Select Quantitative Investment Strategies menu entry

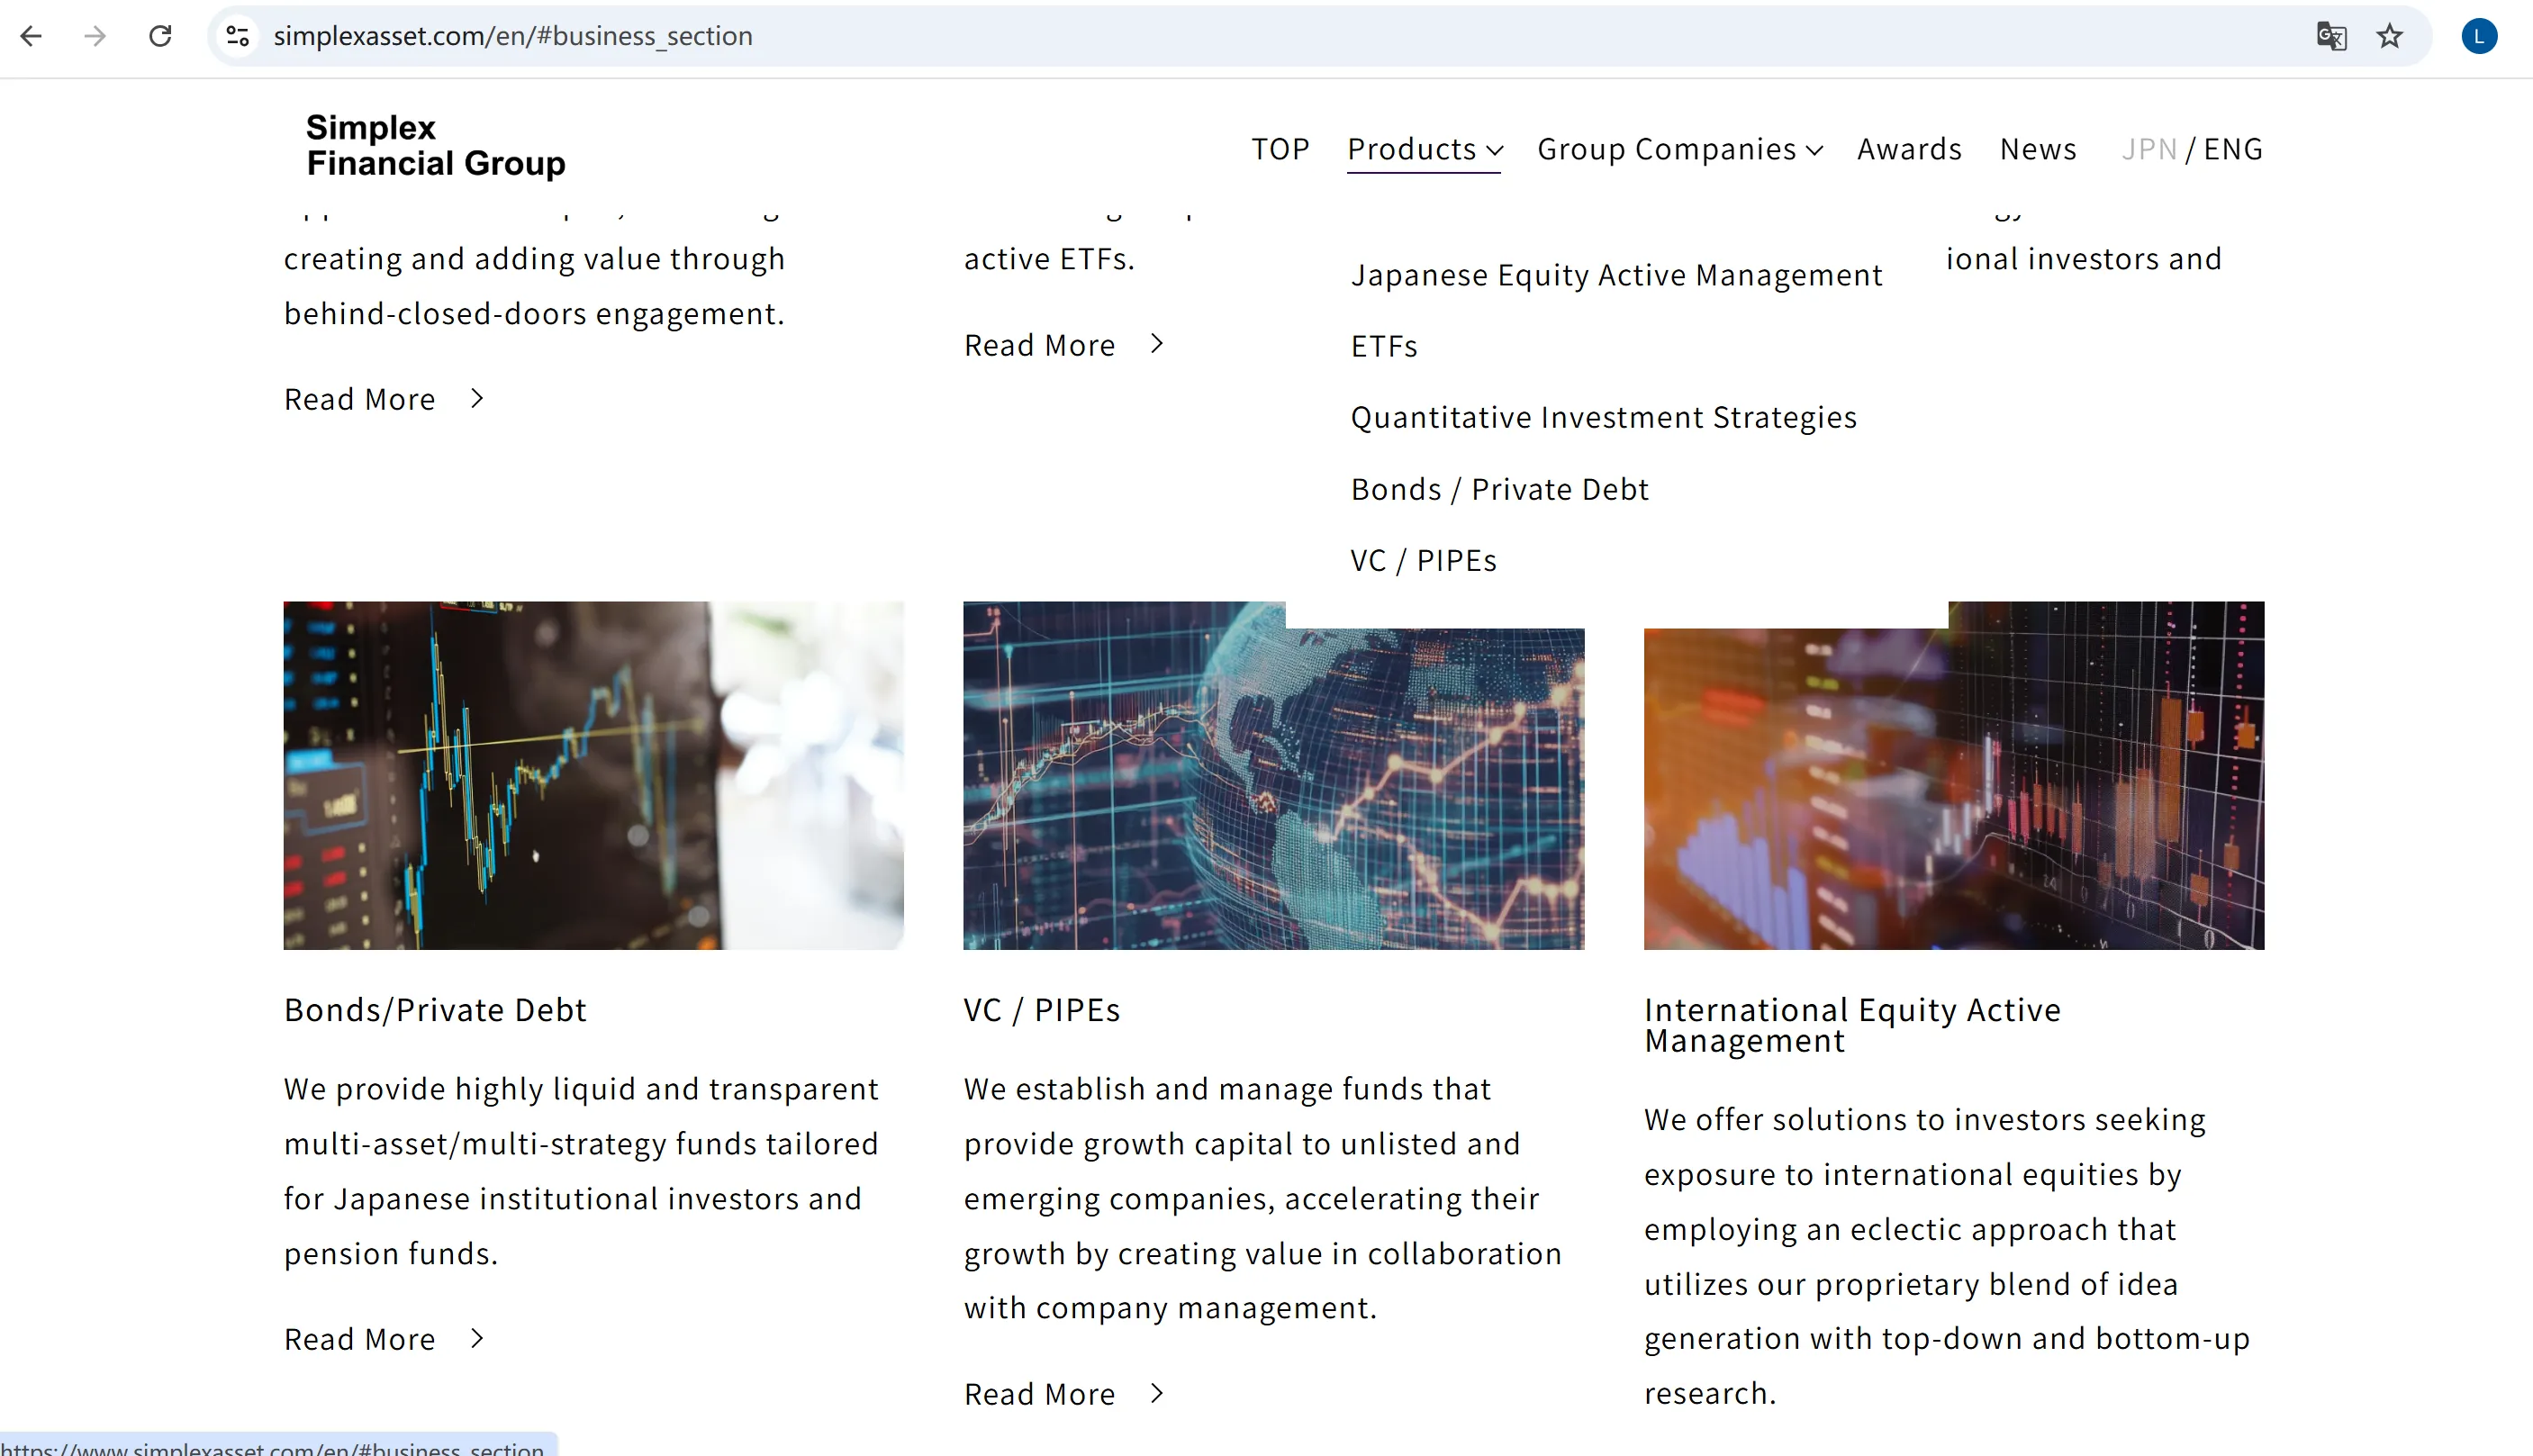tap(1603, 417)
